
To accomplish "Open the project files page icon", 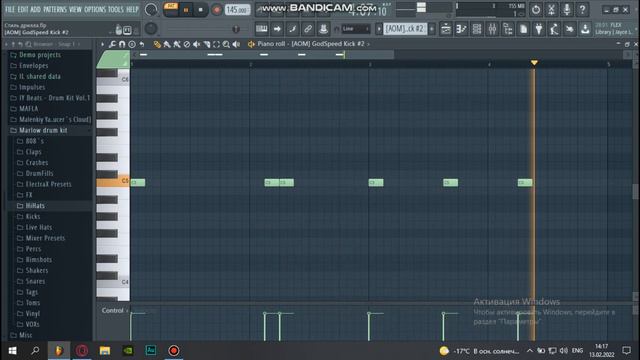I will (523, 29).
